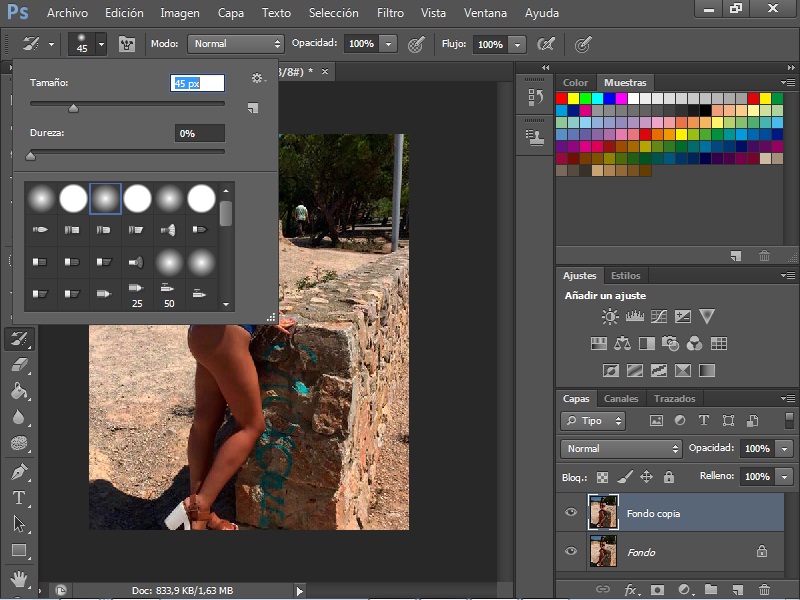Image resolution: width=800 pixels, height=600 pixels.
Task: Hide the Fondo copia layer
Action: (571, 512)
